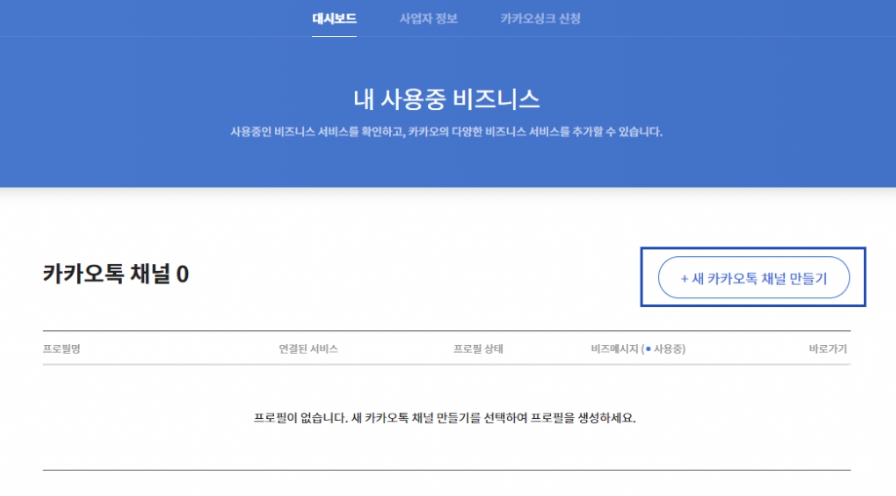896x496 pixels.
Task: Click the 사용중인 비즈니스 서비스를 확인하고 subtitle
Action: point(446,132)
